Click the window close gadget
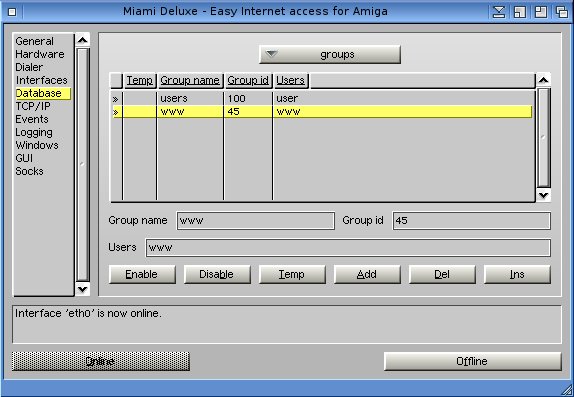 click(x=12, y=12)
